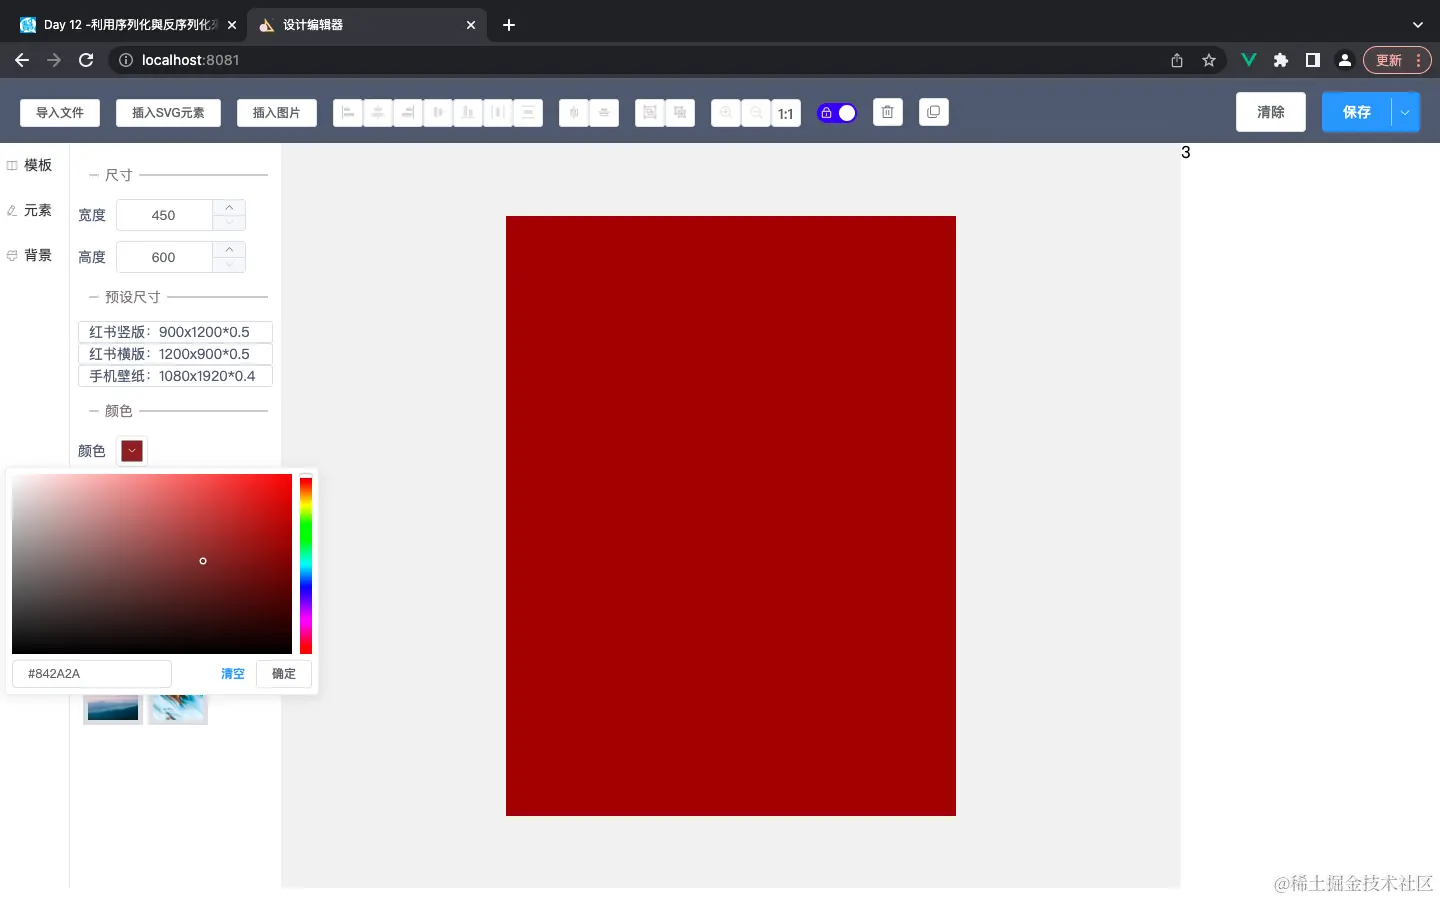The width and height of the screenshot is (1440, 900).
Task: Open the dropdown arrow beside 保存
Action: [1405, 112]
